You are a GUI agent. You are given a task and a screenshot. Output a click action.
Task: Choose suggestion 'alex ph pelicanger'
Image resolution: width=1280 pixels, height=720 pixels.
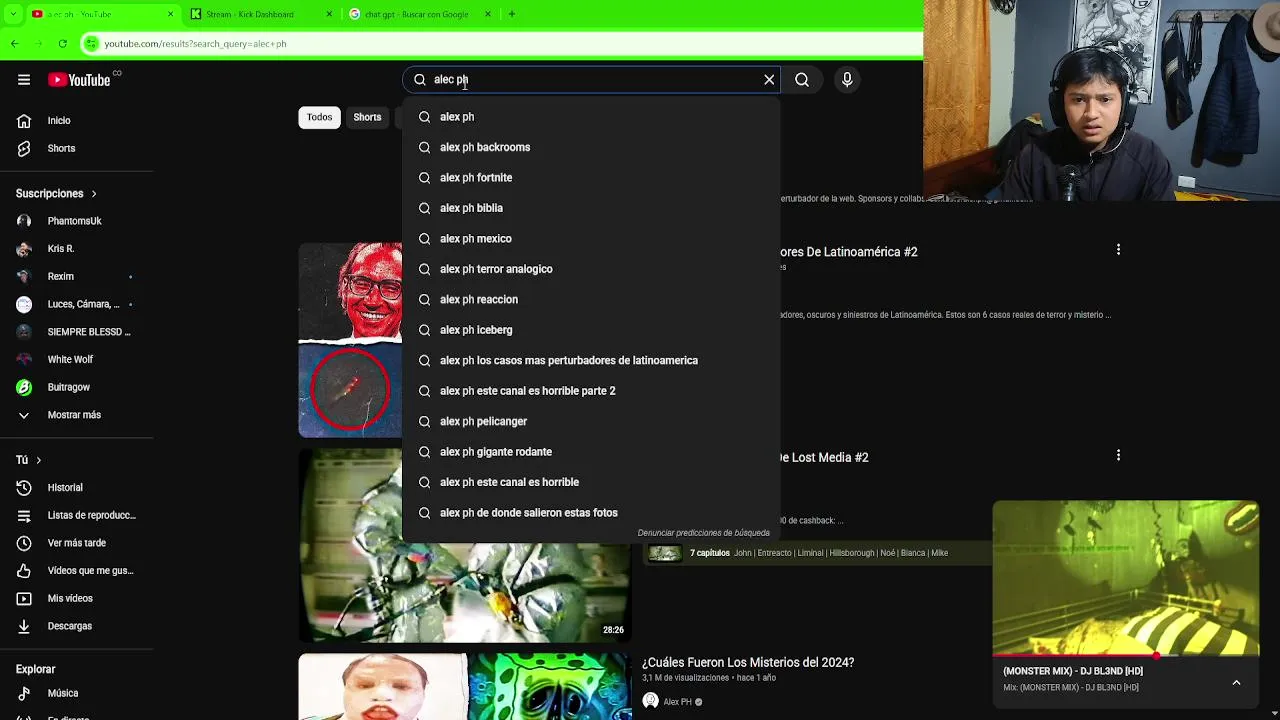pos(591,421)
